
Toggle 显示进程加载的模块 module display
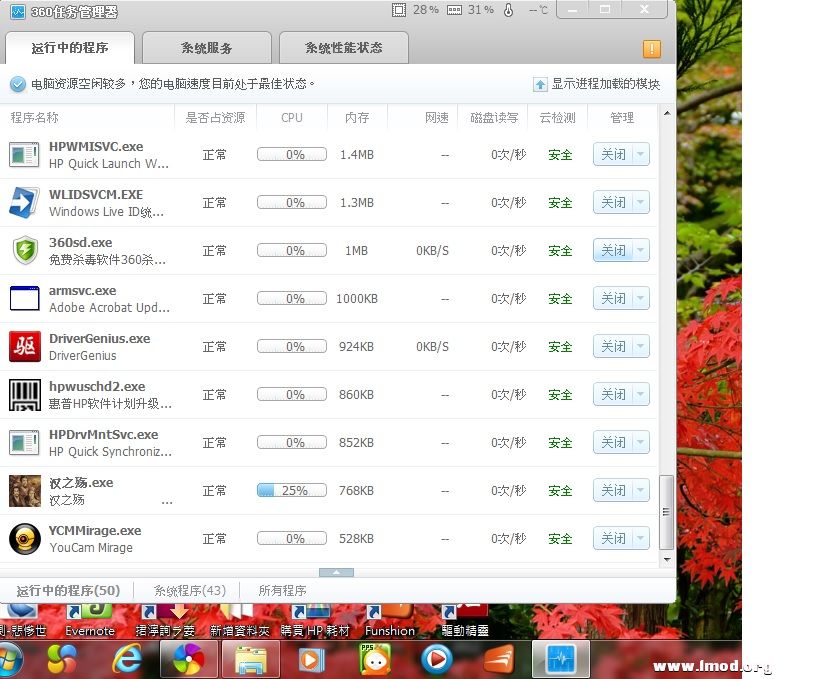597,85
